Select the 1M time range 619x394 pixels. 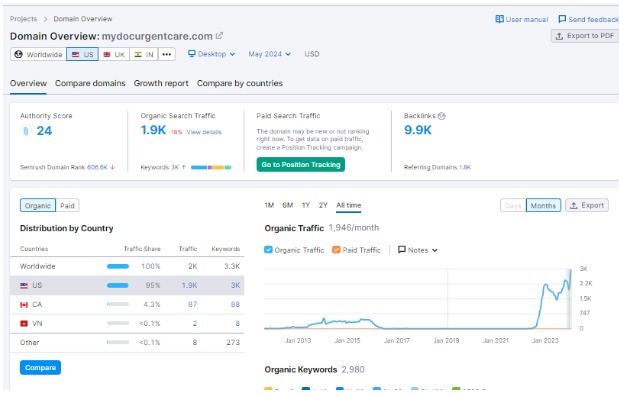[x=269, y=205]
